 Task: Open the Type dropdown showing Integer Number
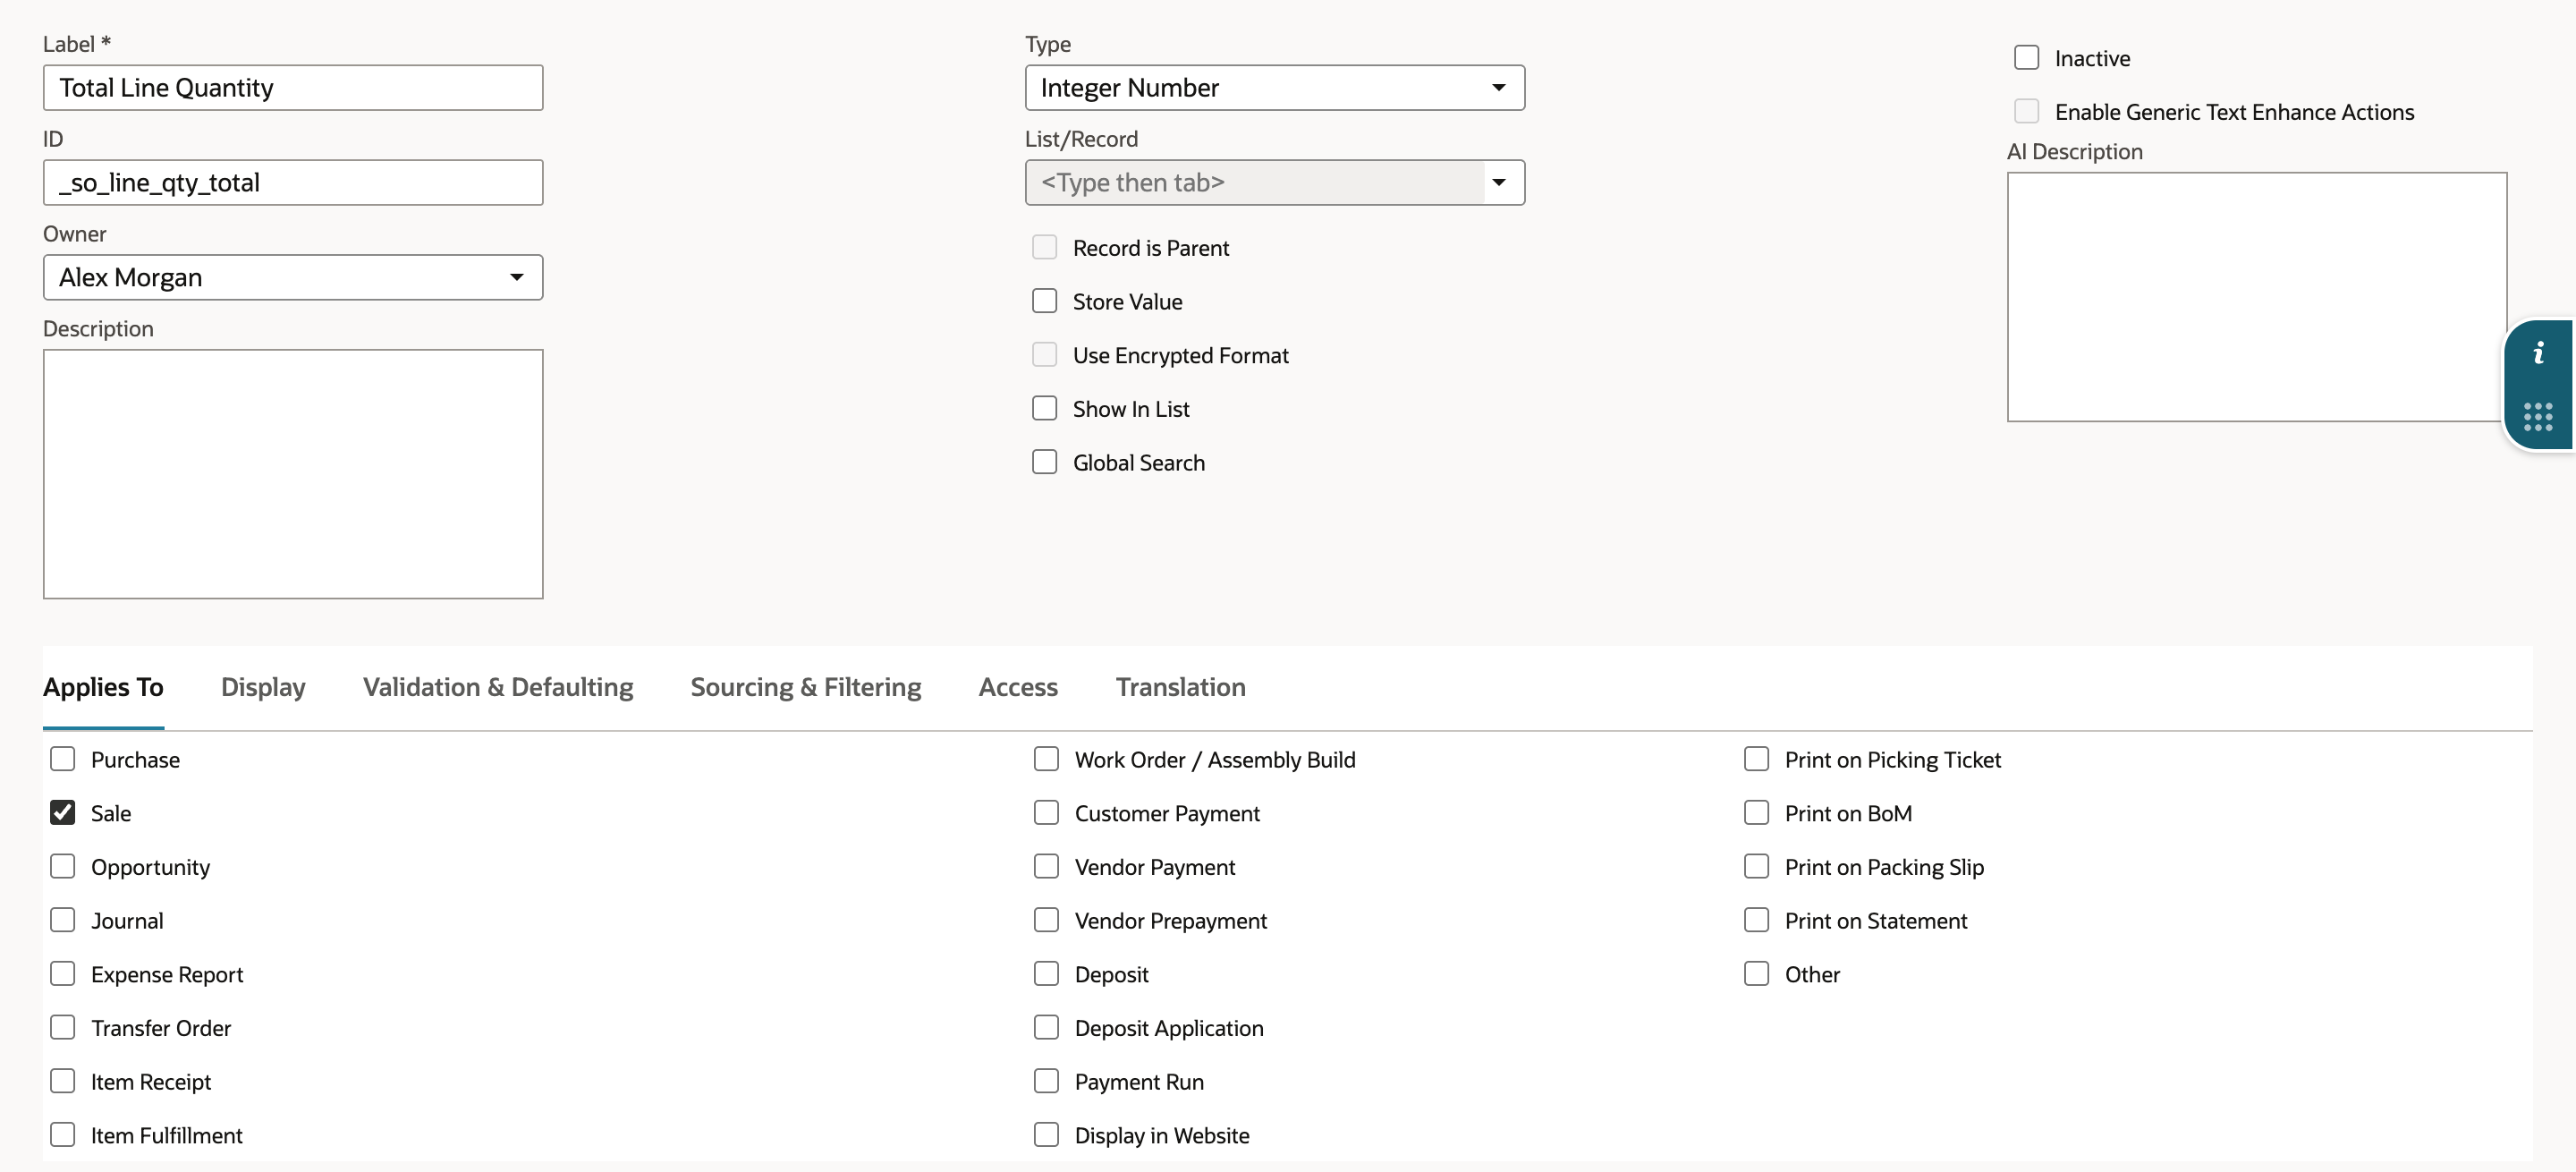coord(1274,88)
